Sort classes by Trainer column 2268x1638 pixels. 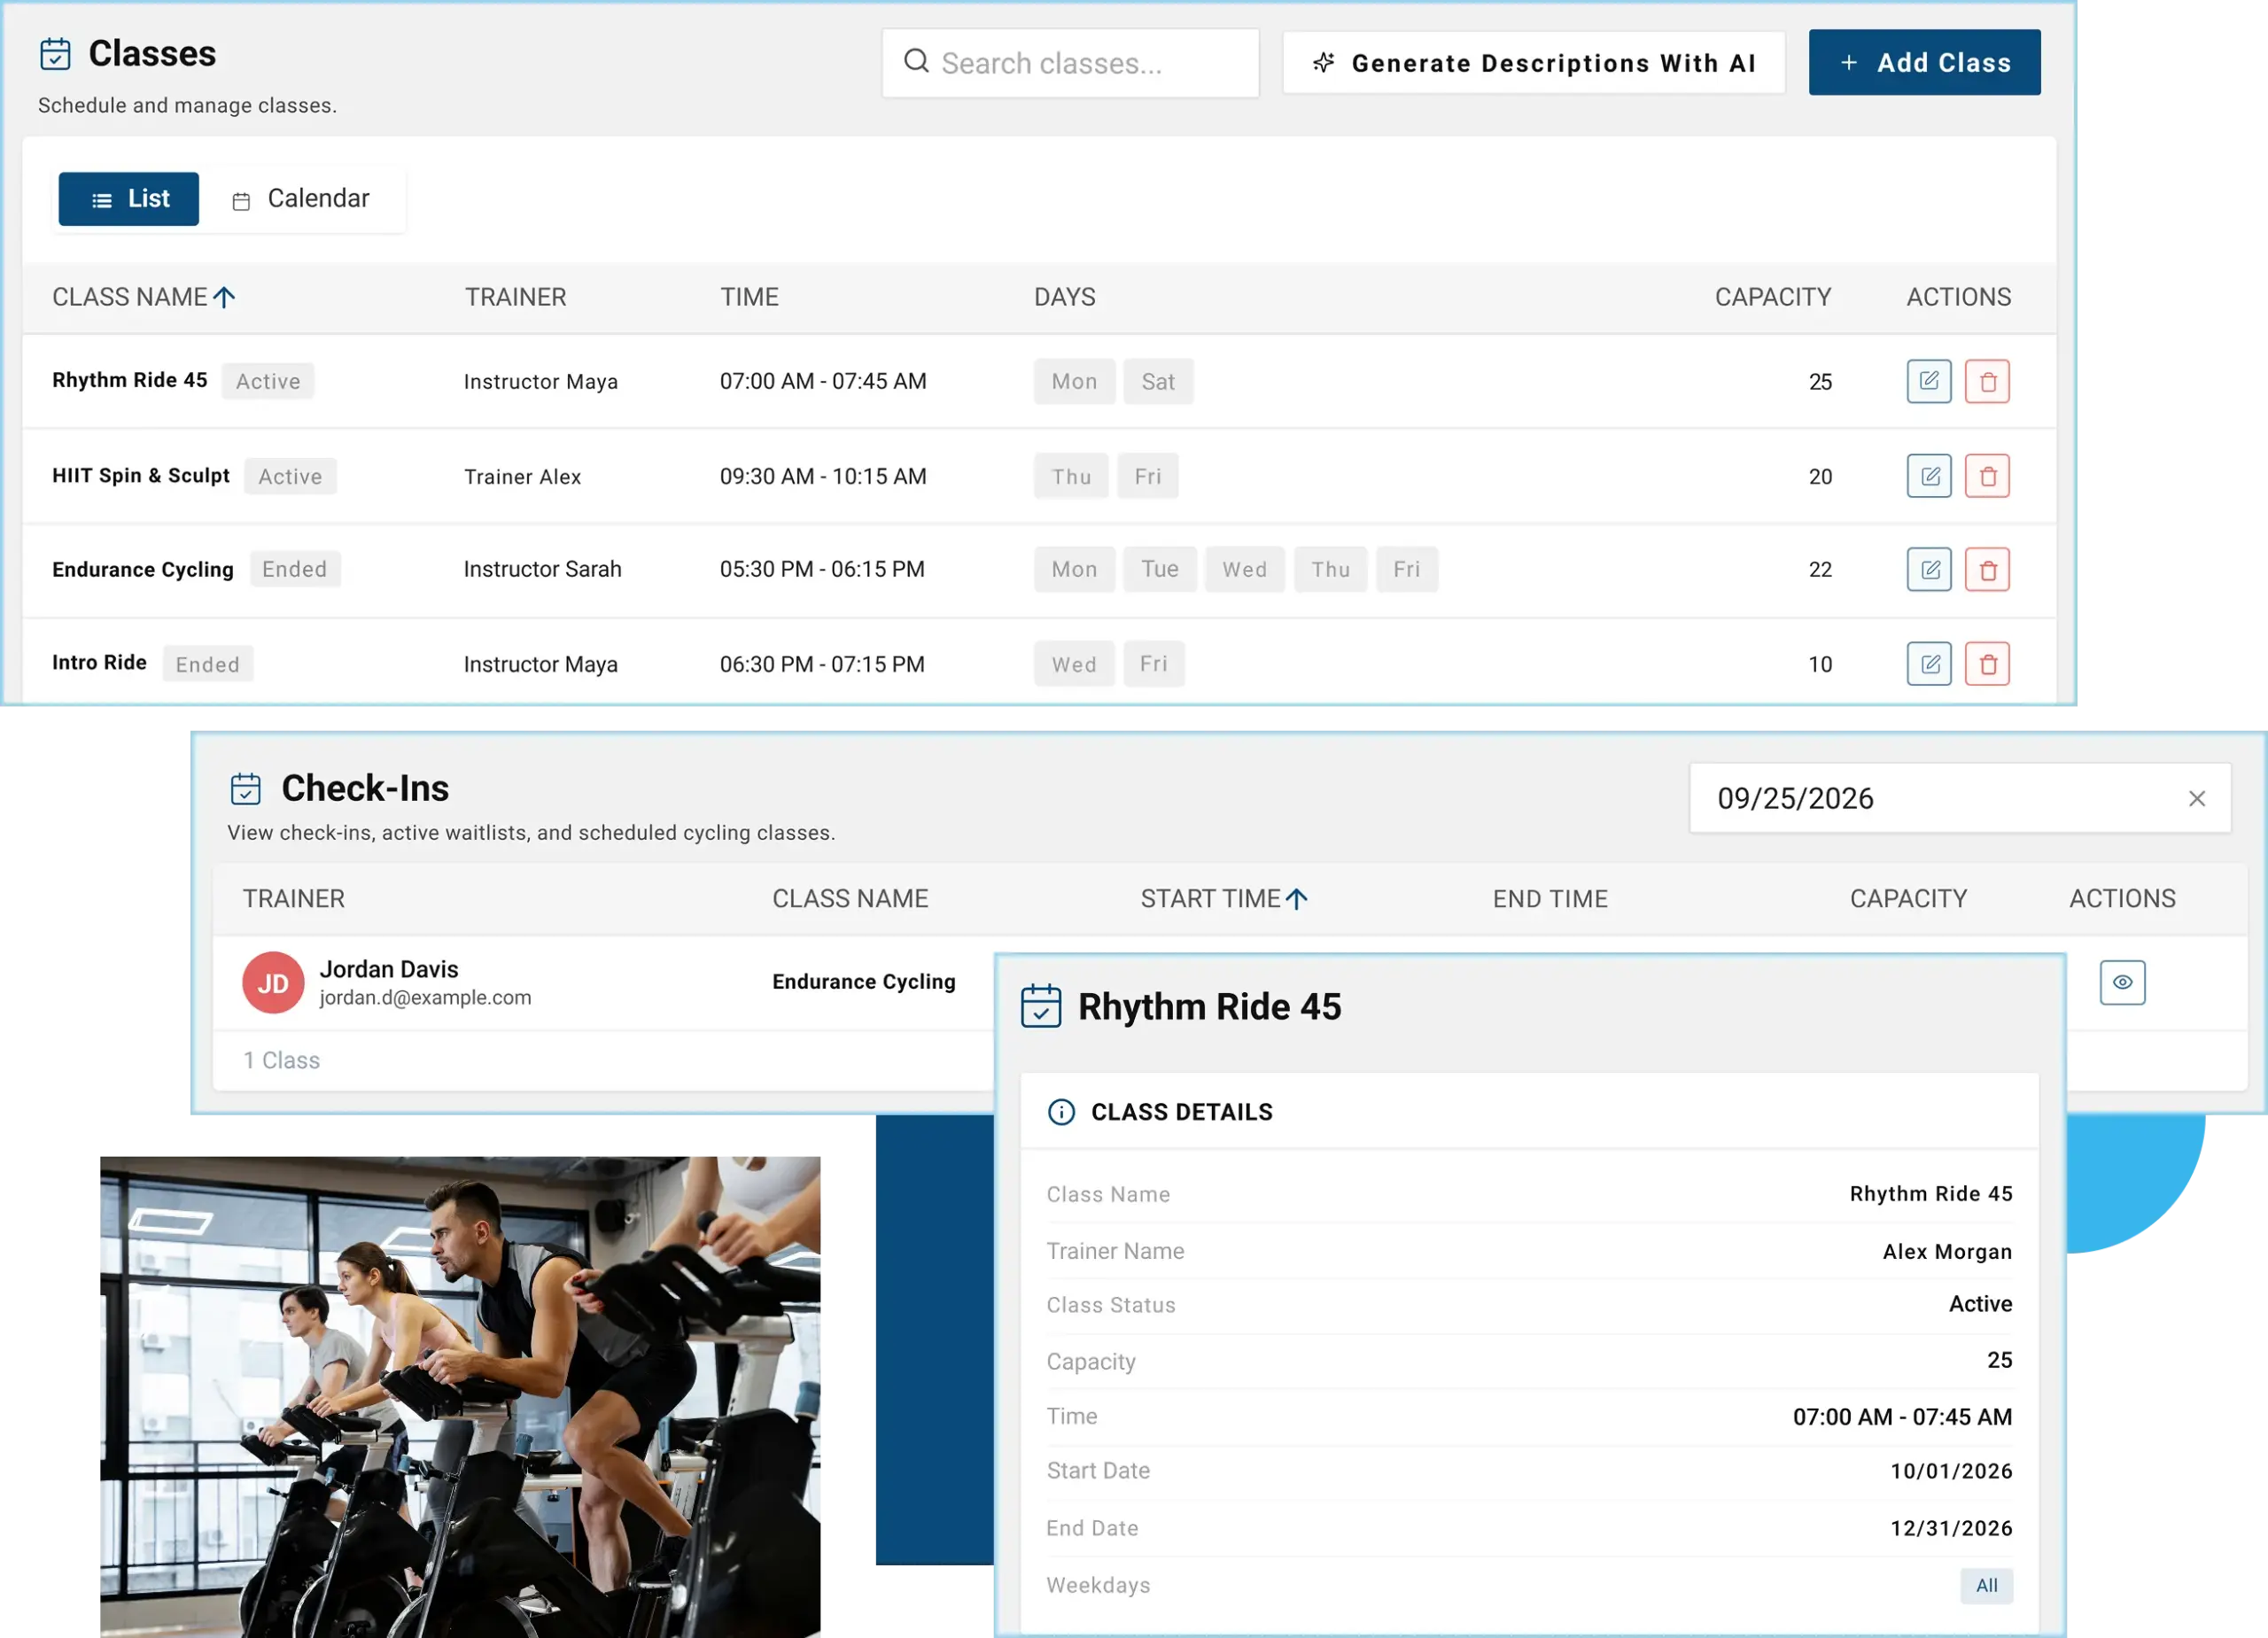point(515,297)
